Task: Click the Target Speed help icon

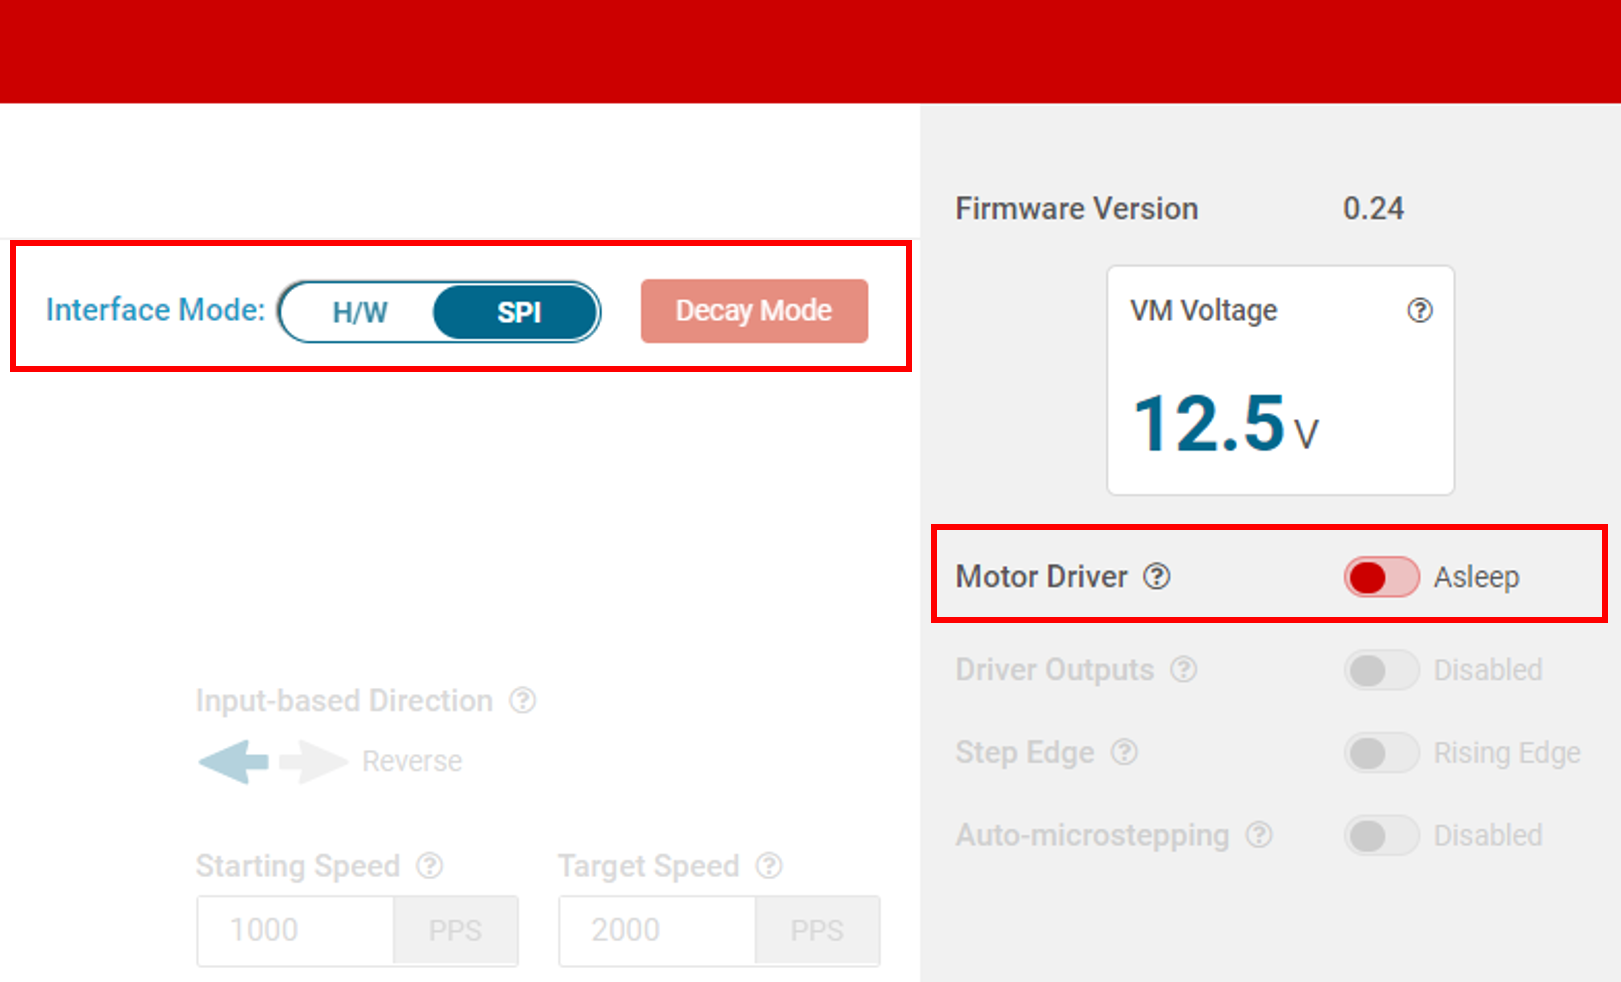Action: pos(769,866)
